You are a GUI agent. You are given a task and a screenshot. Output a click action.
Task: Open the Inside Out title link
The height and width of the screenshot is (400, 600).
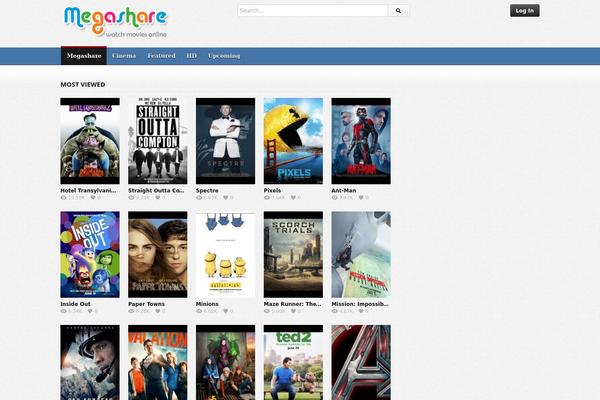(75, 304)
